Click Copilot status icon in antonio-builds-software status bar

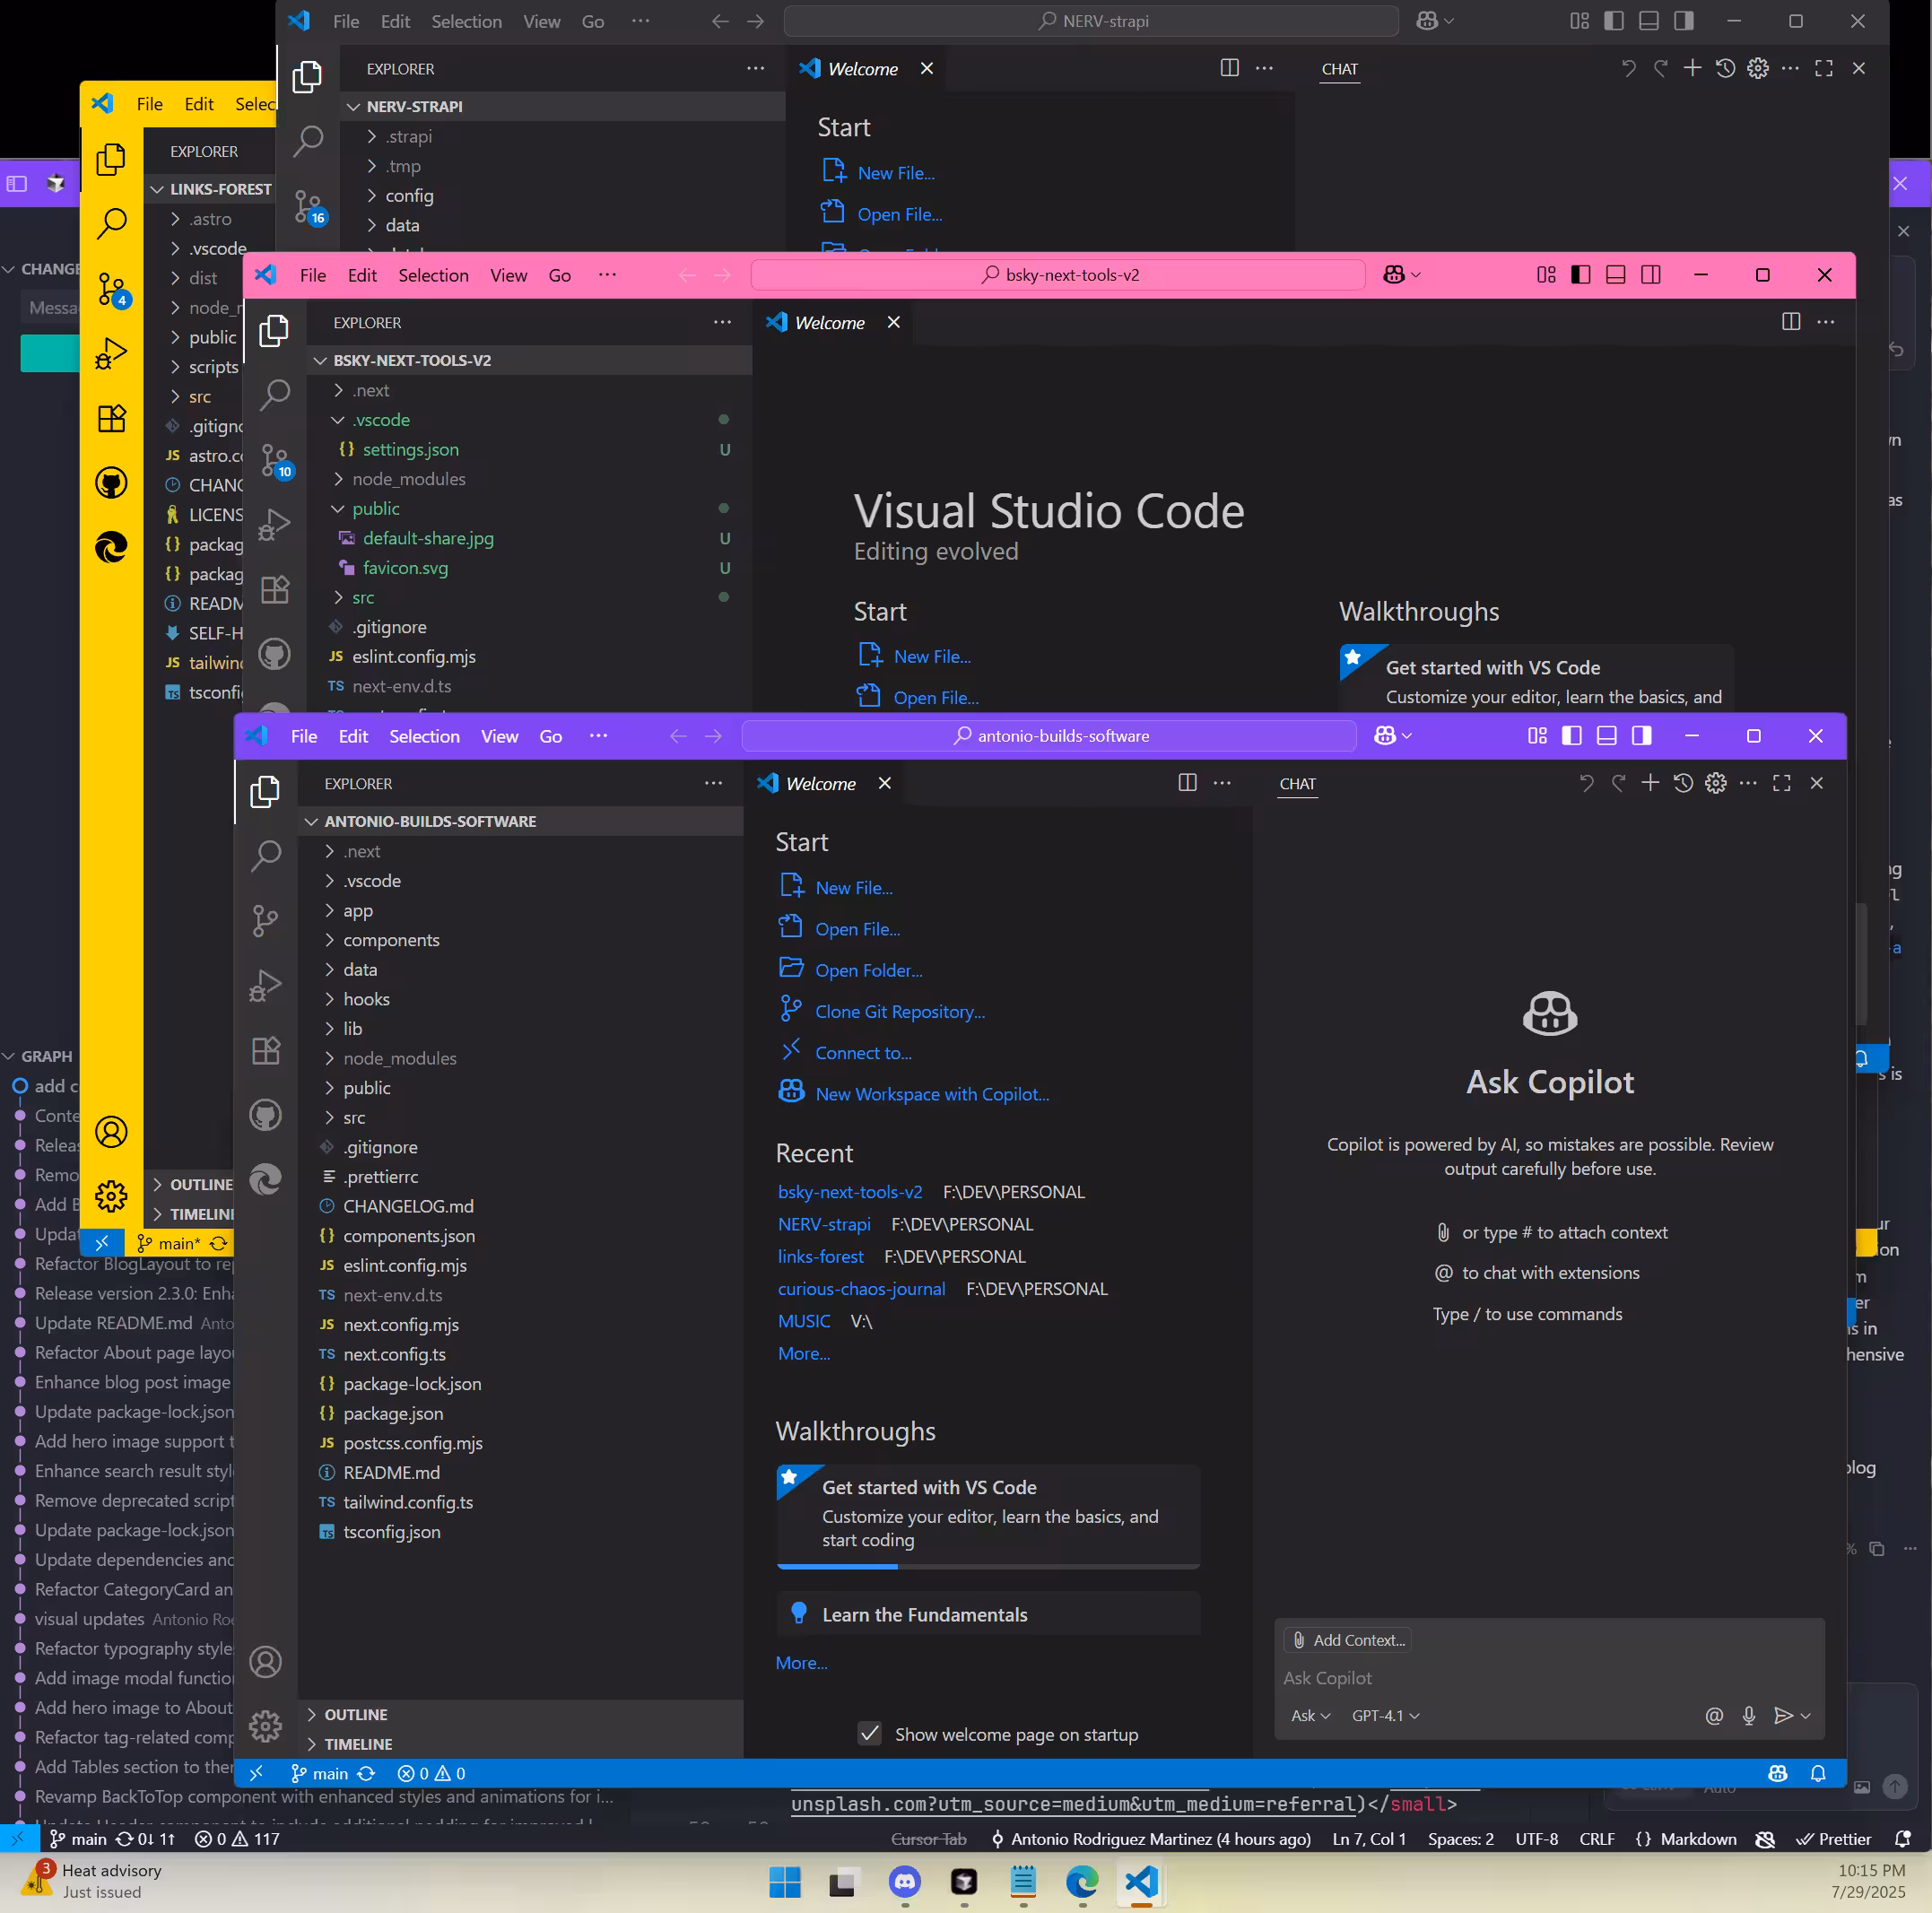[x=1778, y=1773]
